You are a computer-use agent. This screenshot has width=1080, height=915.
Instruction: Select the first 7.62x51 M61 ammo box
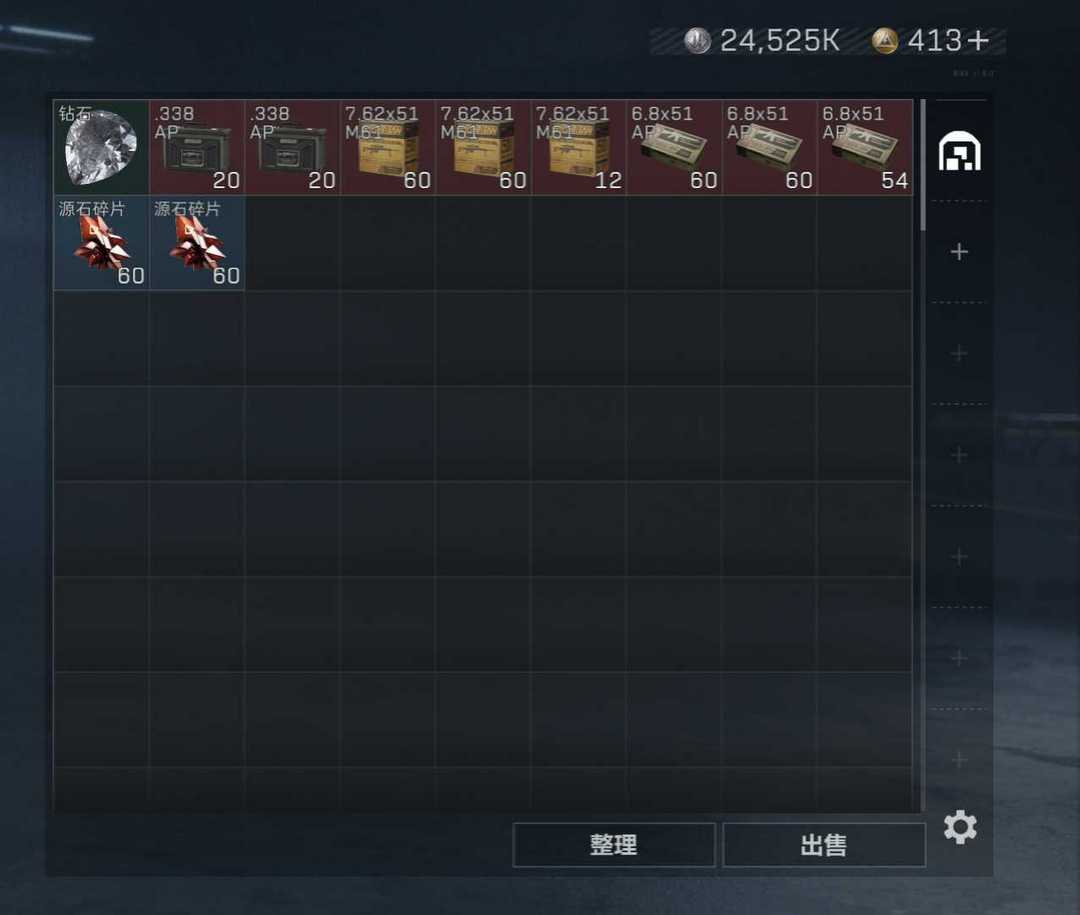point(388,147)
